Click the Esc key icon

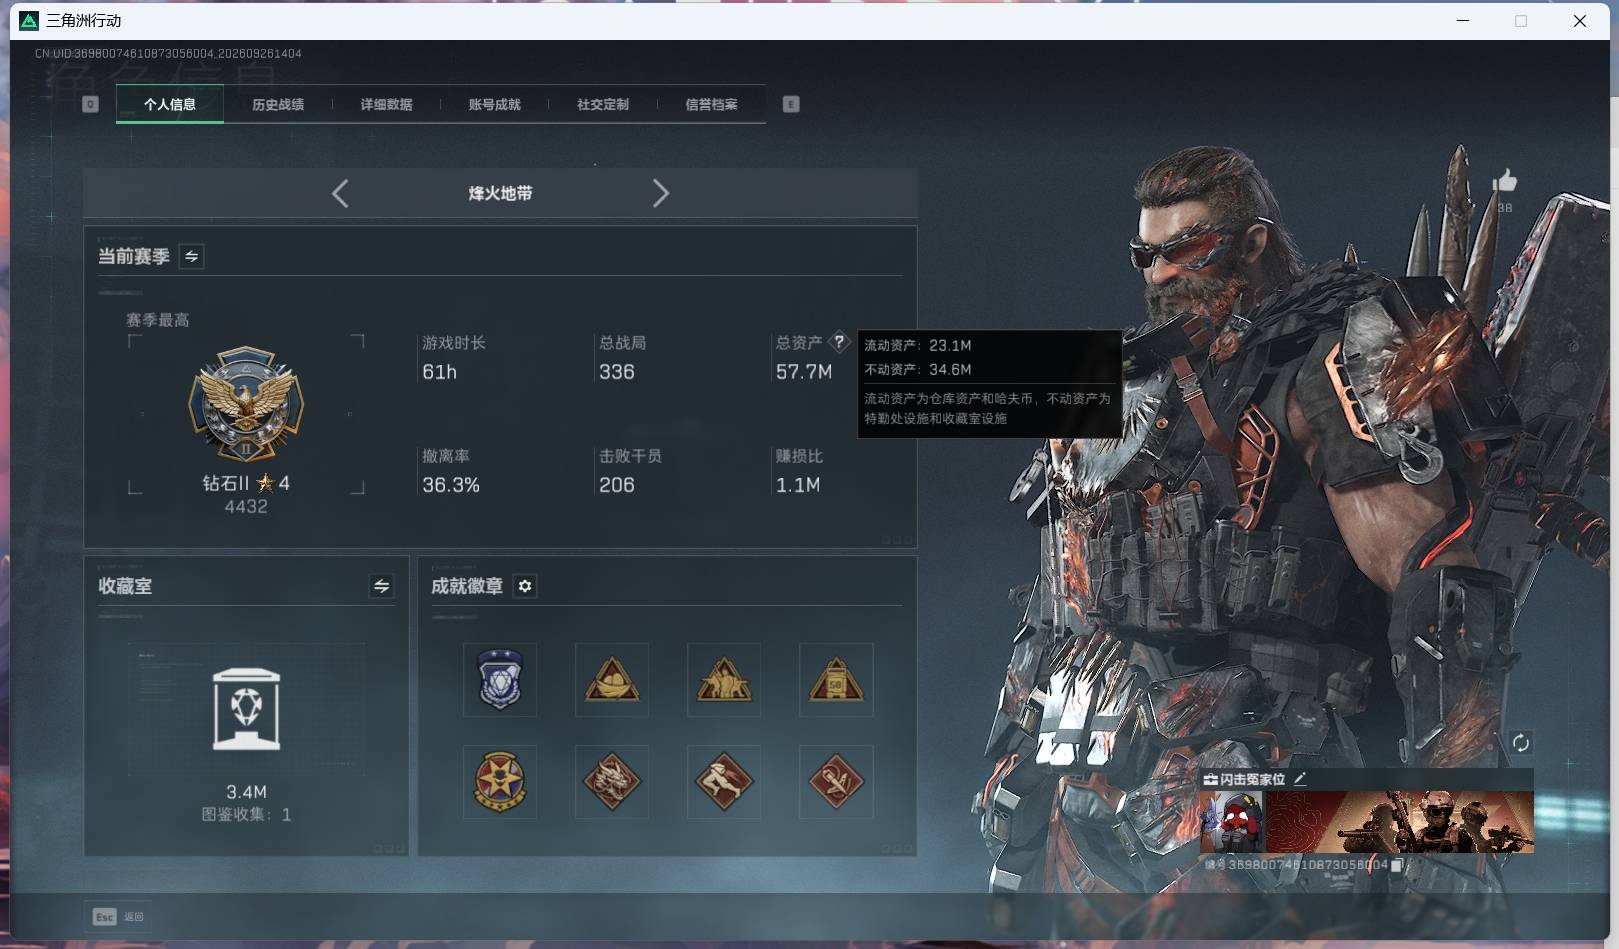pos(104,916)
